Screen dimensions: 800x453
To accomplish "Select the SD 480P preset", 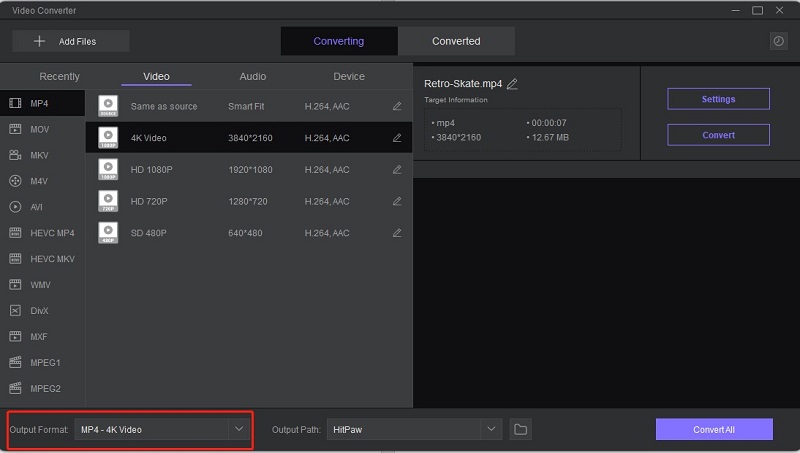I will click(249, 233).
